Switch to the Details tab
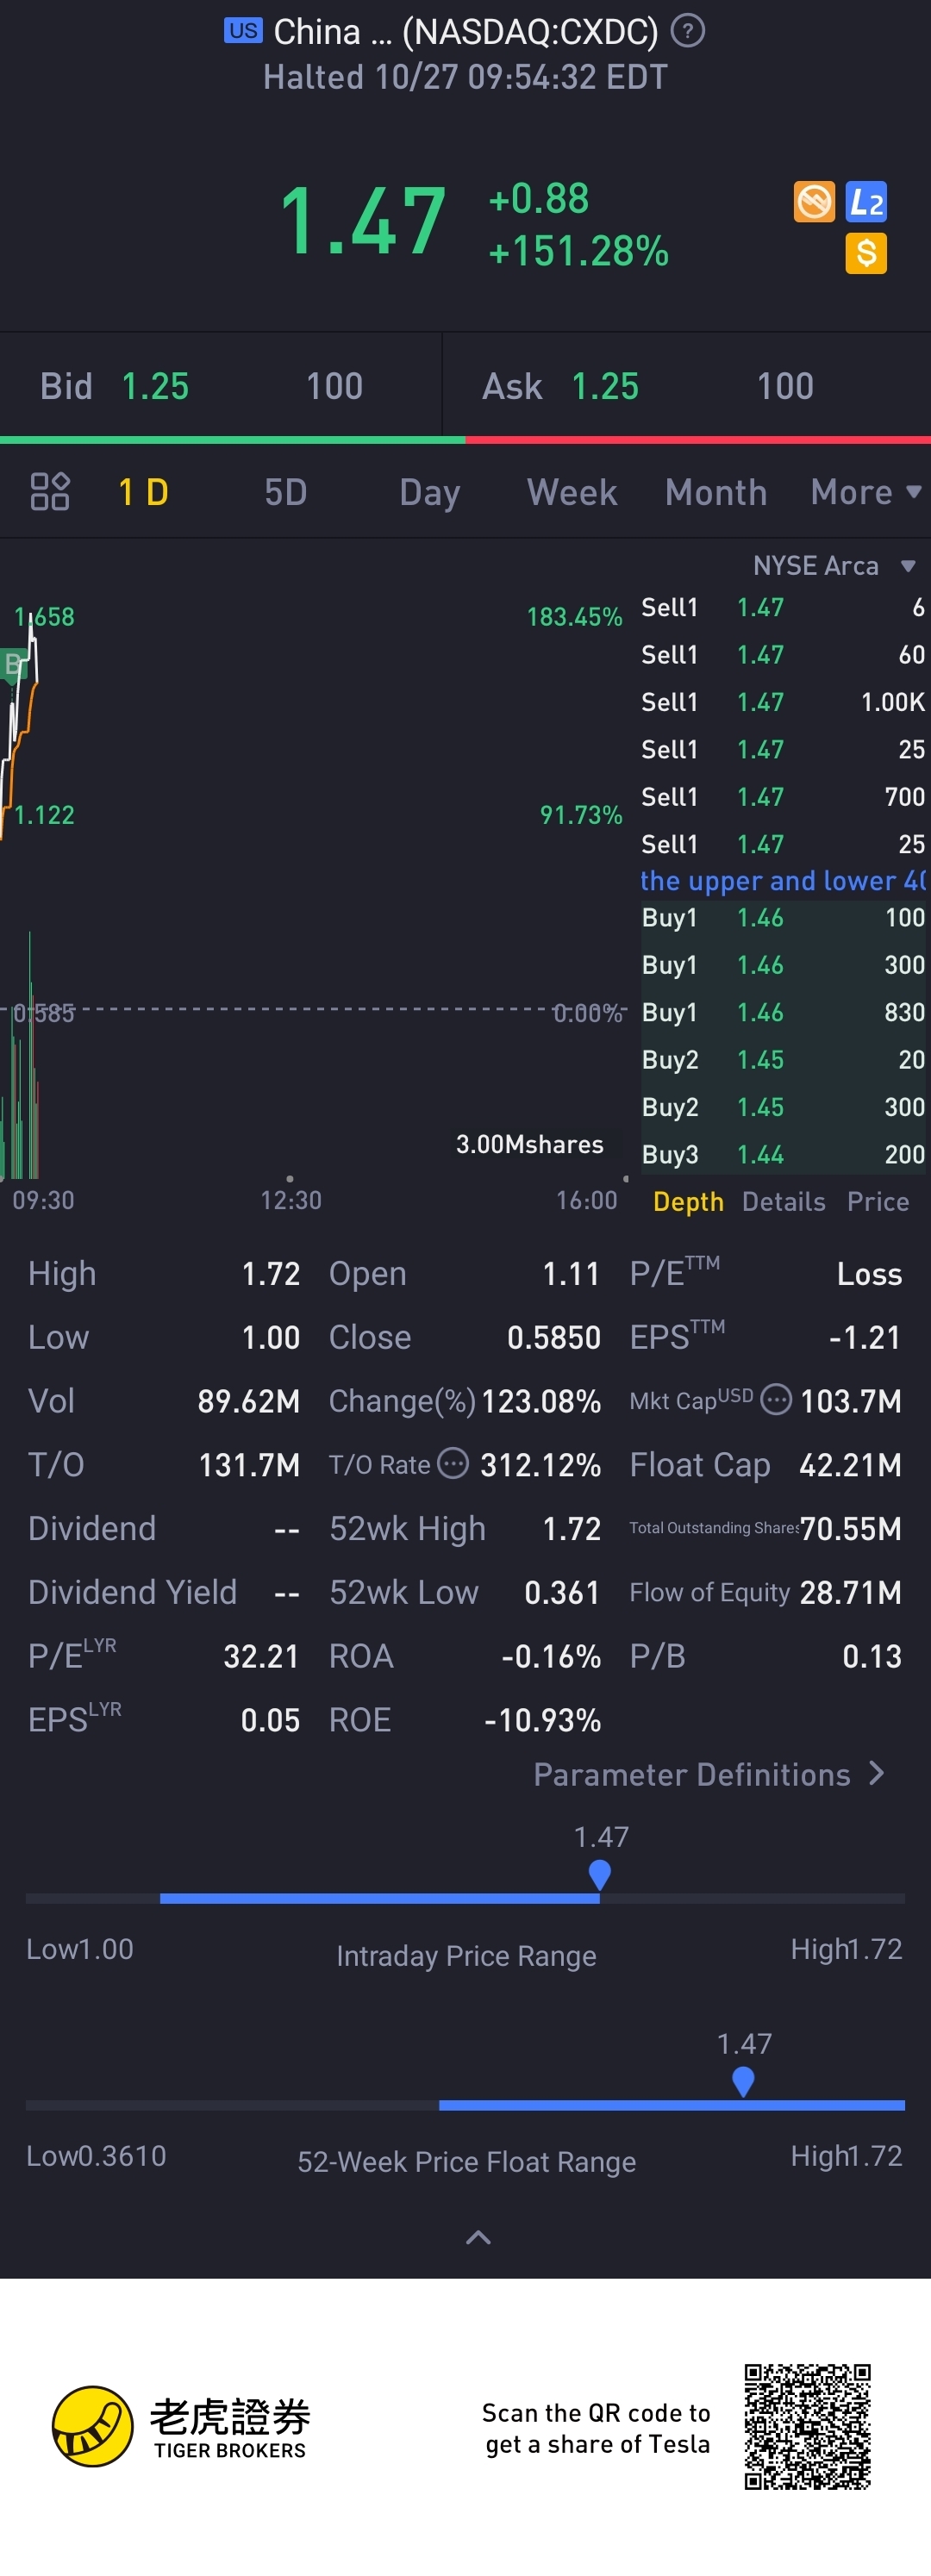Viewport: 931px width, 2576px height. [x=783, y=1201]
